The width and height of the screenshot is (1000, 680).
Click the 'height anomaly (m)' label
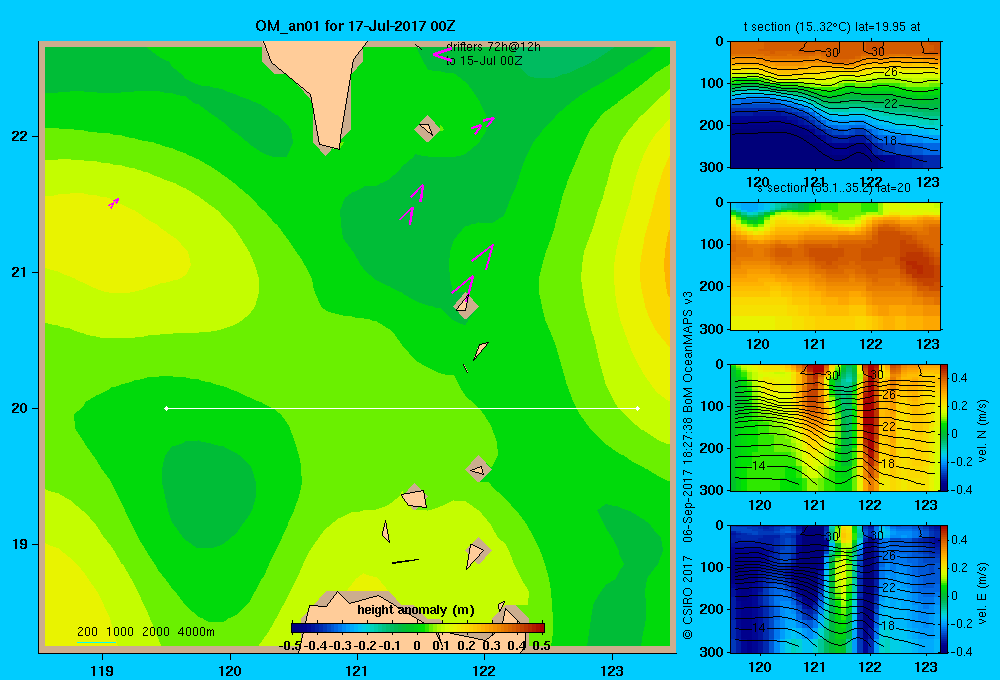click(416, 610)
